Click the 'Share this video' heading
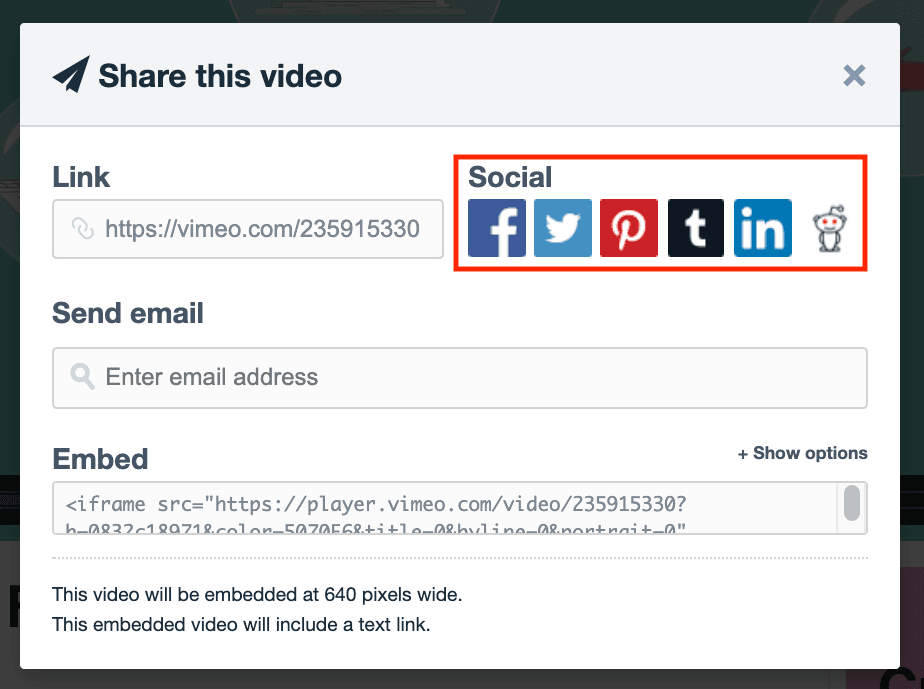Image resolution: width=924 pixels, height=689 pixels. point(220,76)
